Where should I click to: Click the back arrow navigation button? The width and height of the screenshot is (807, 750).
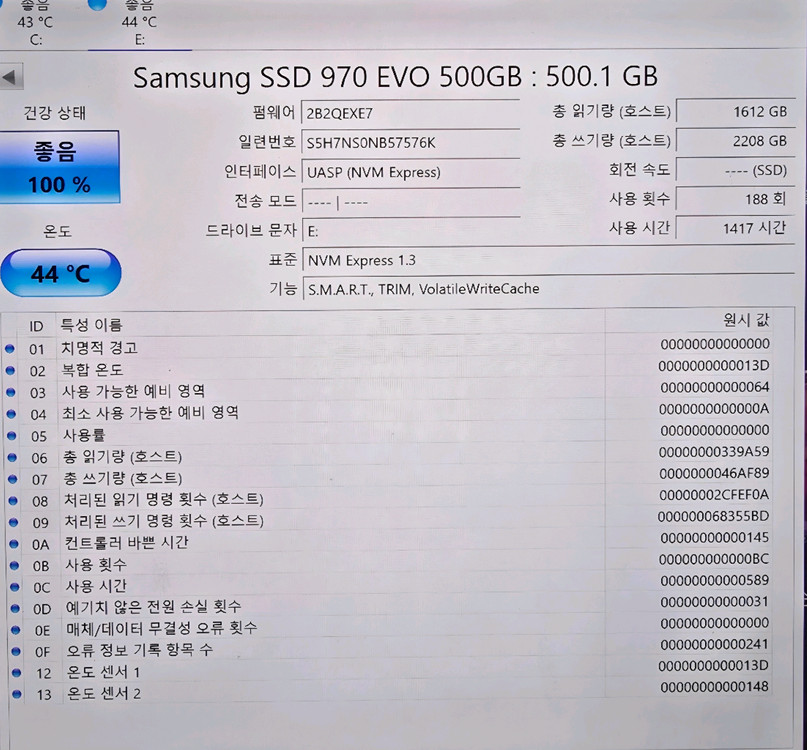pos(11,76)
